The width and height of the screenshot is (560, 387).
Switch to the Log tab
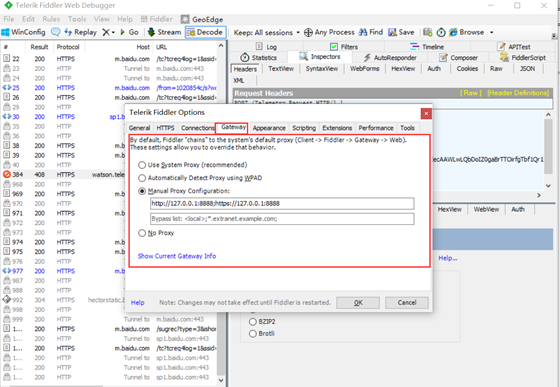point(266,47)
